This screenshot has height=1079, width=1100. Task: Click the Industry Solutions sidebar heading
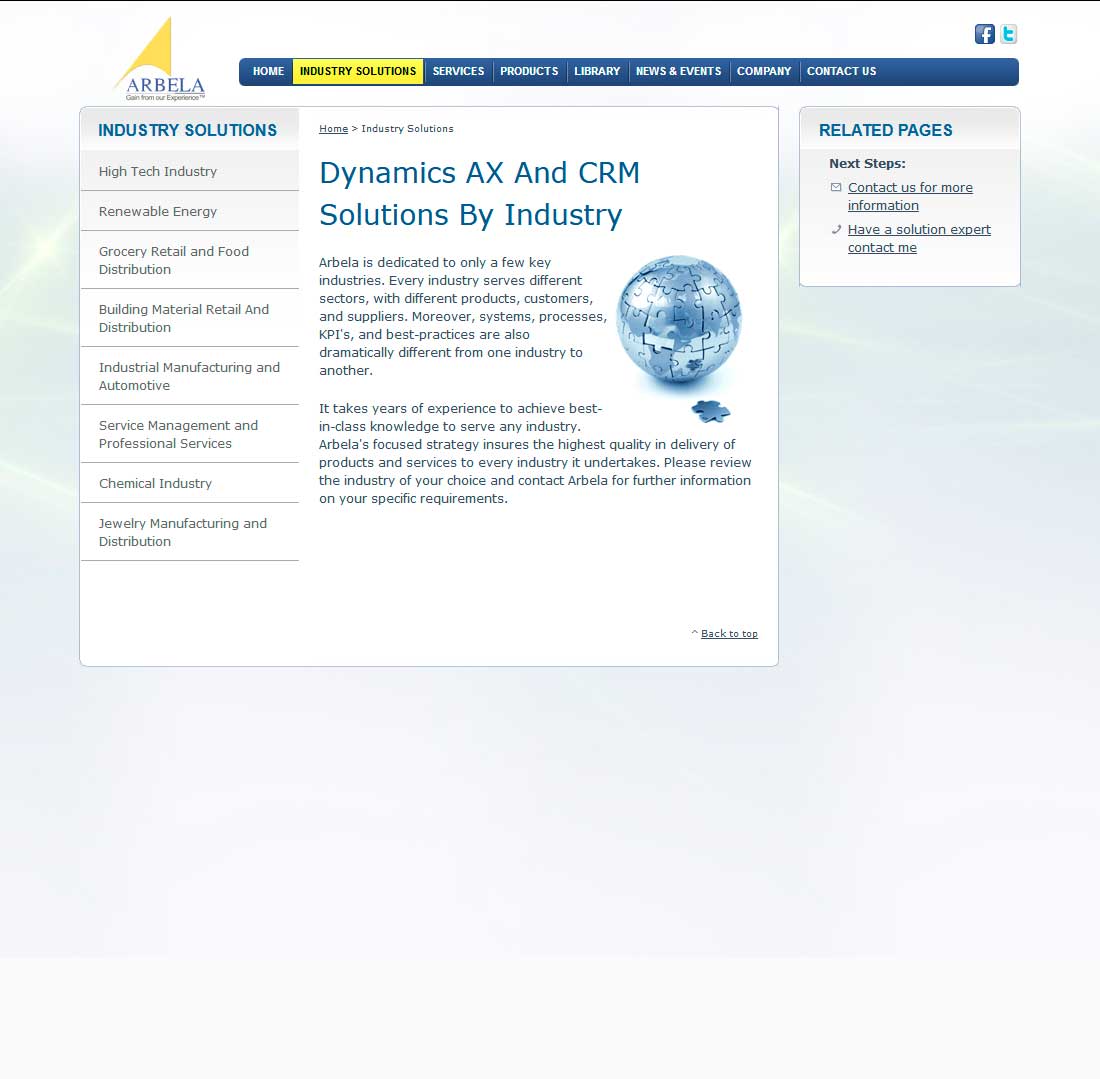tap(187, 130)
